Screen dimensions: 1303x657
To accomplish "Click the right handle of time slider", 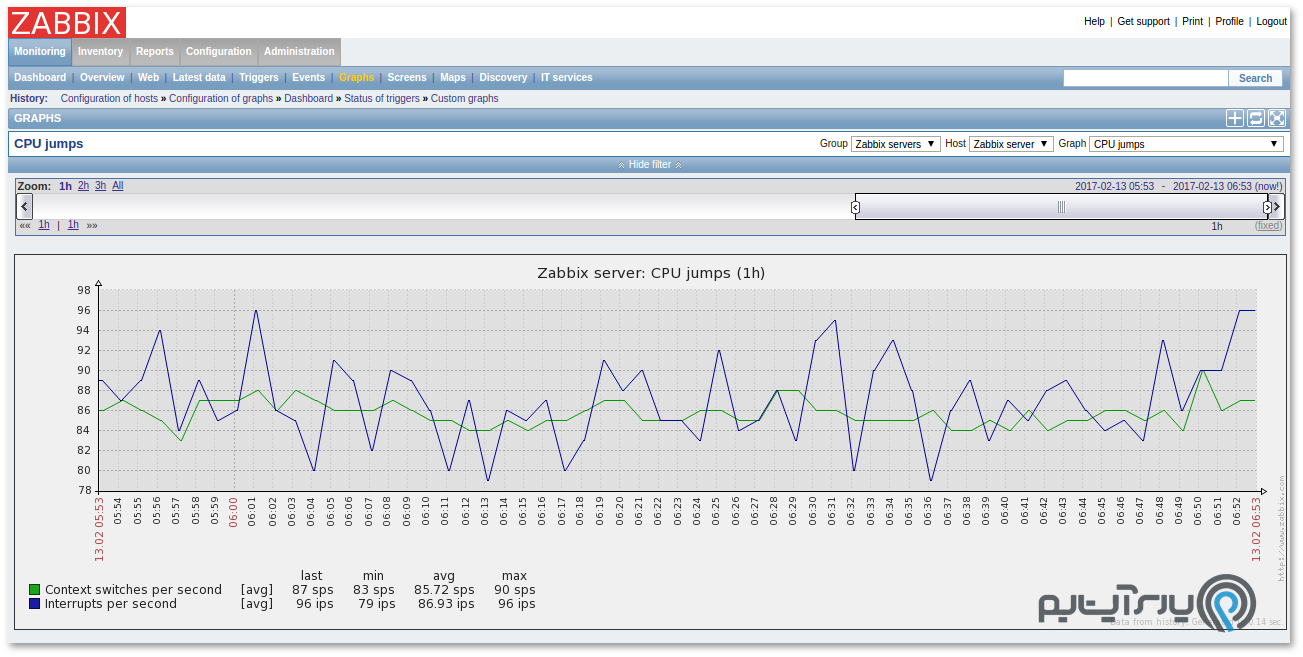I will point(1267,207).
